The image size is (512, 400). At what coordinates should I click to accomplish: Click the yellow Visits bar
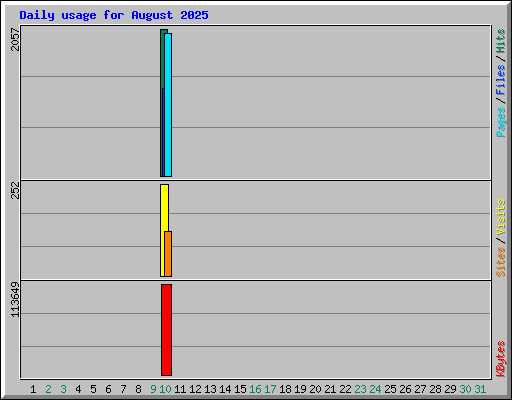[x=163, y=230]
